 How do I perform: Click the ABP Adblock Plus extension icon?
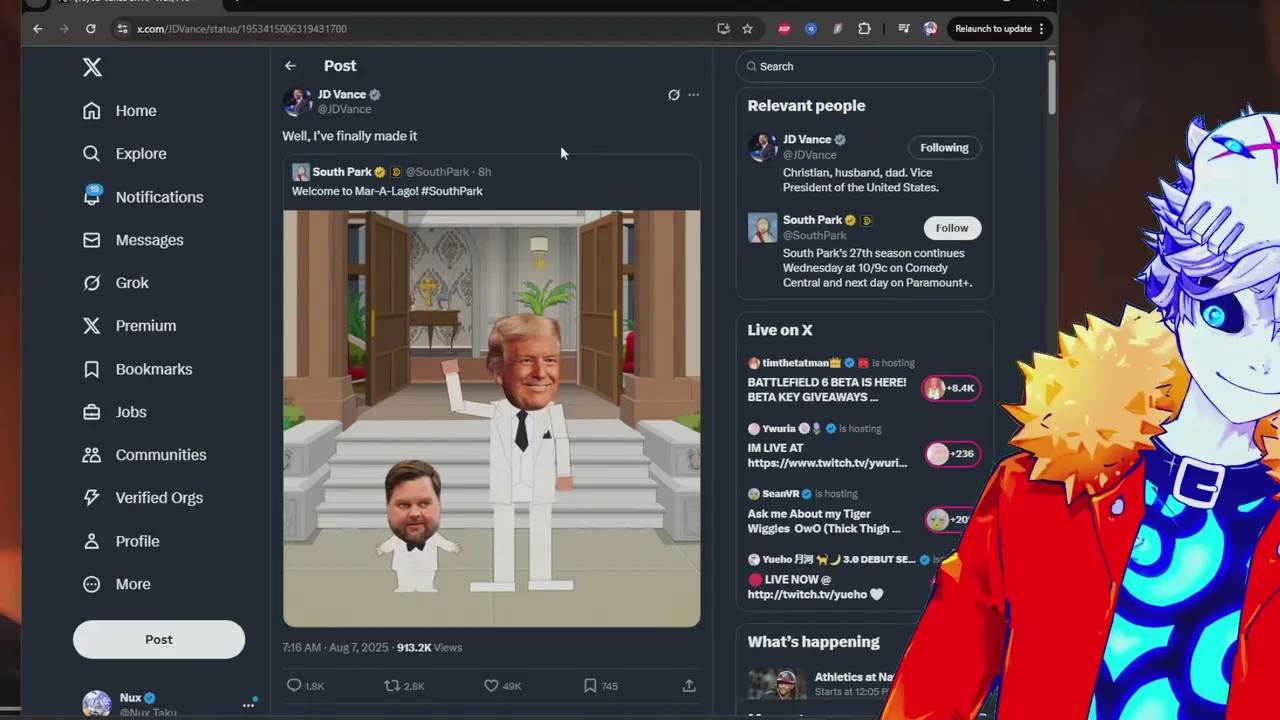click(784, 29)
